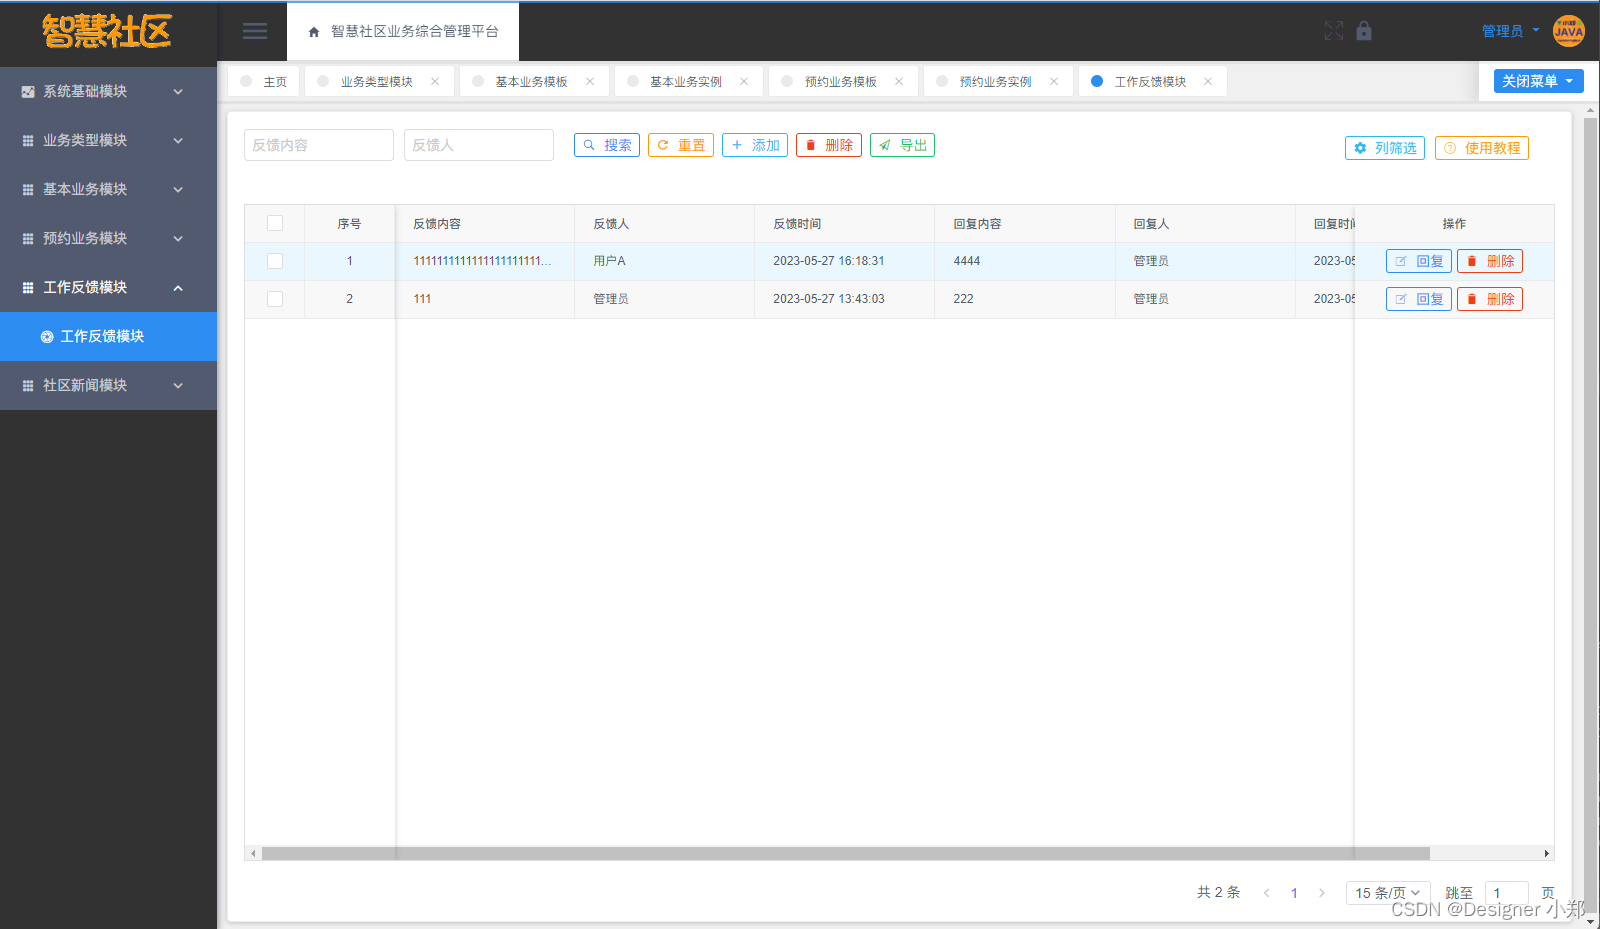The height and width of the screenshot is (929, 1600).
Task: Go to next page arrow
Action: (1322, 893)
